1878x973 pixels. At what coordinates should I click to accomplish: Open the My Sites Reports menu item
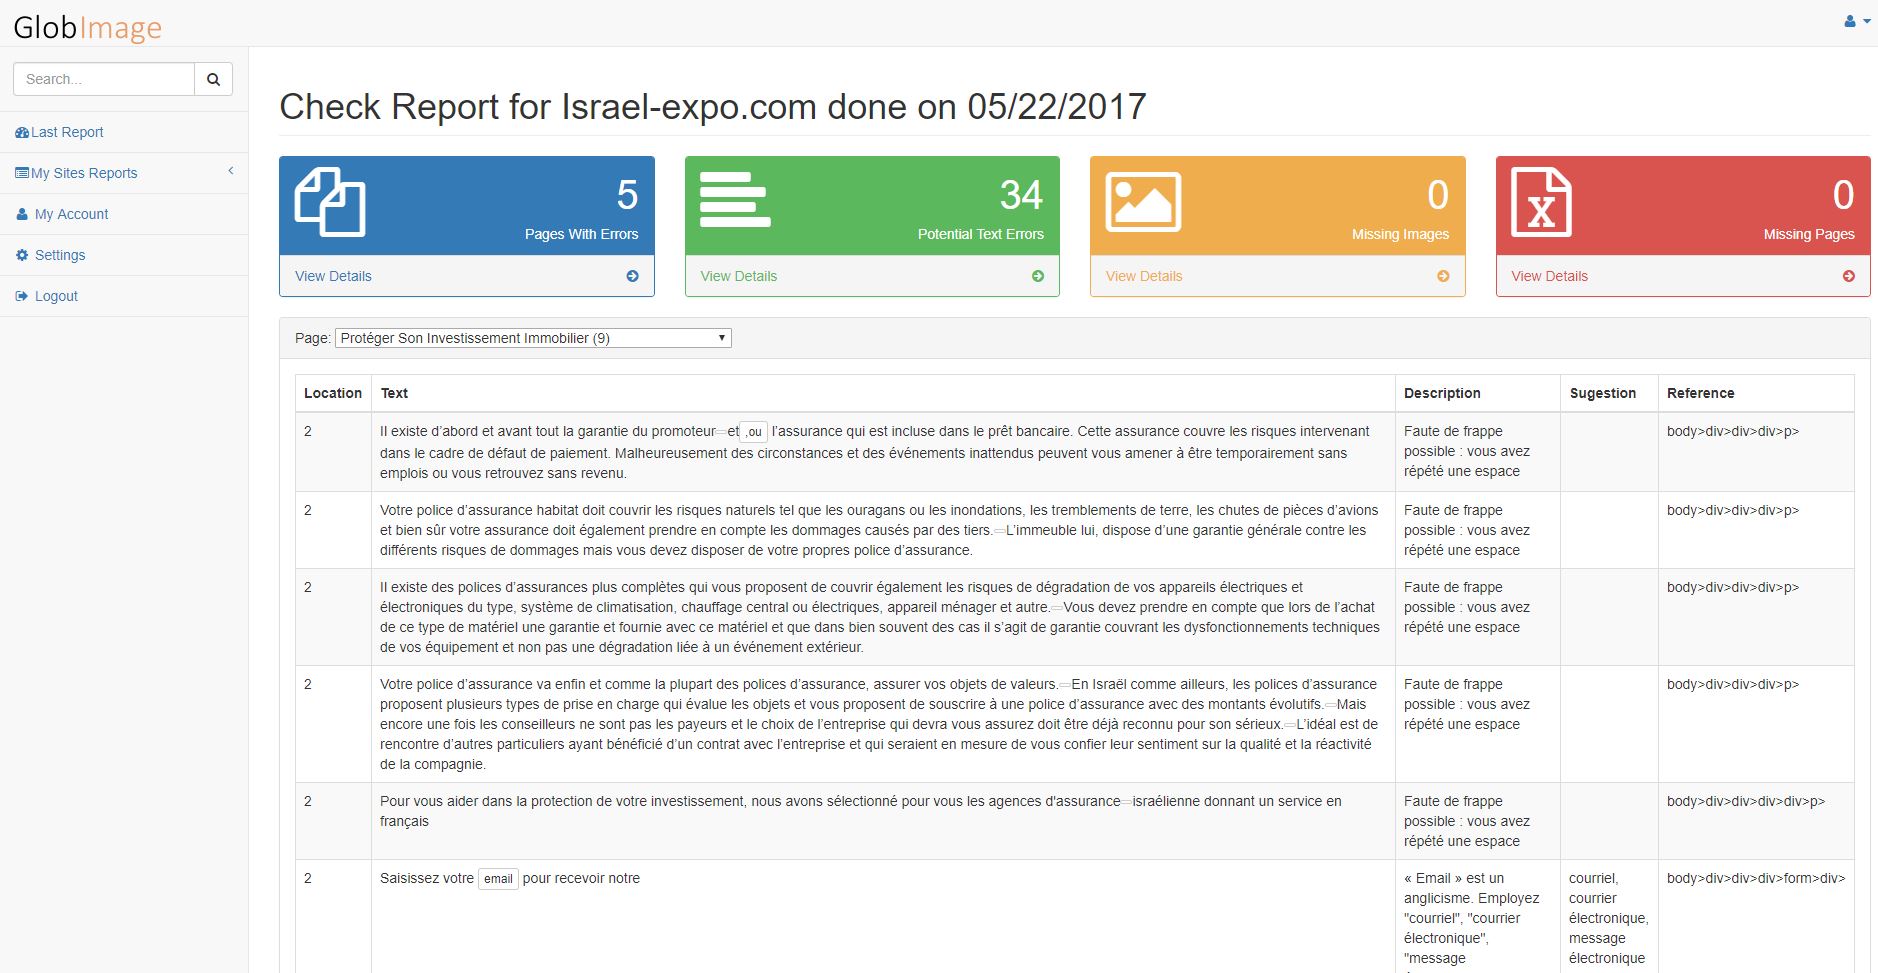point(124,173)
